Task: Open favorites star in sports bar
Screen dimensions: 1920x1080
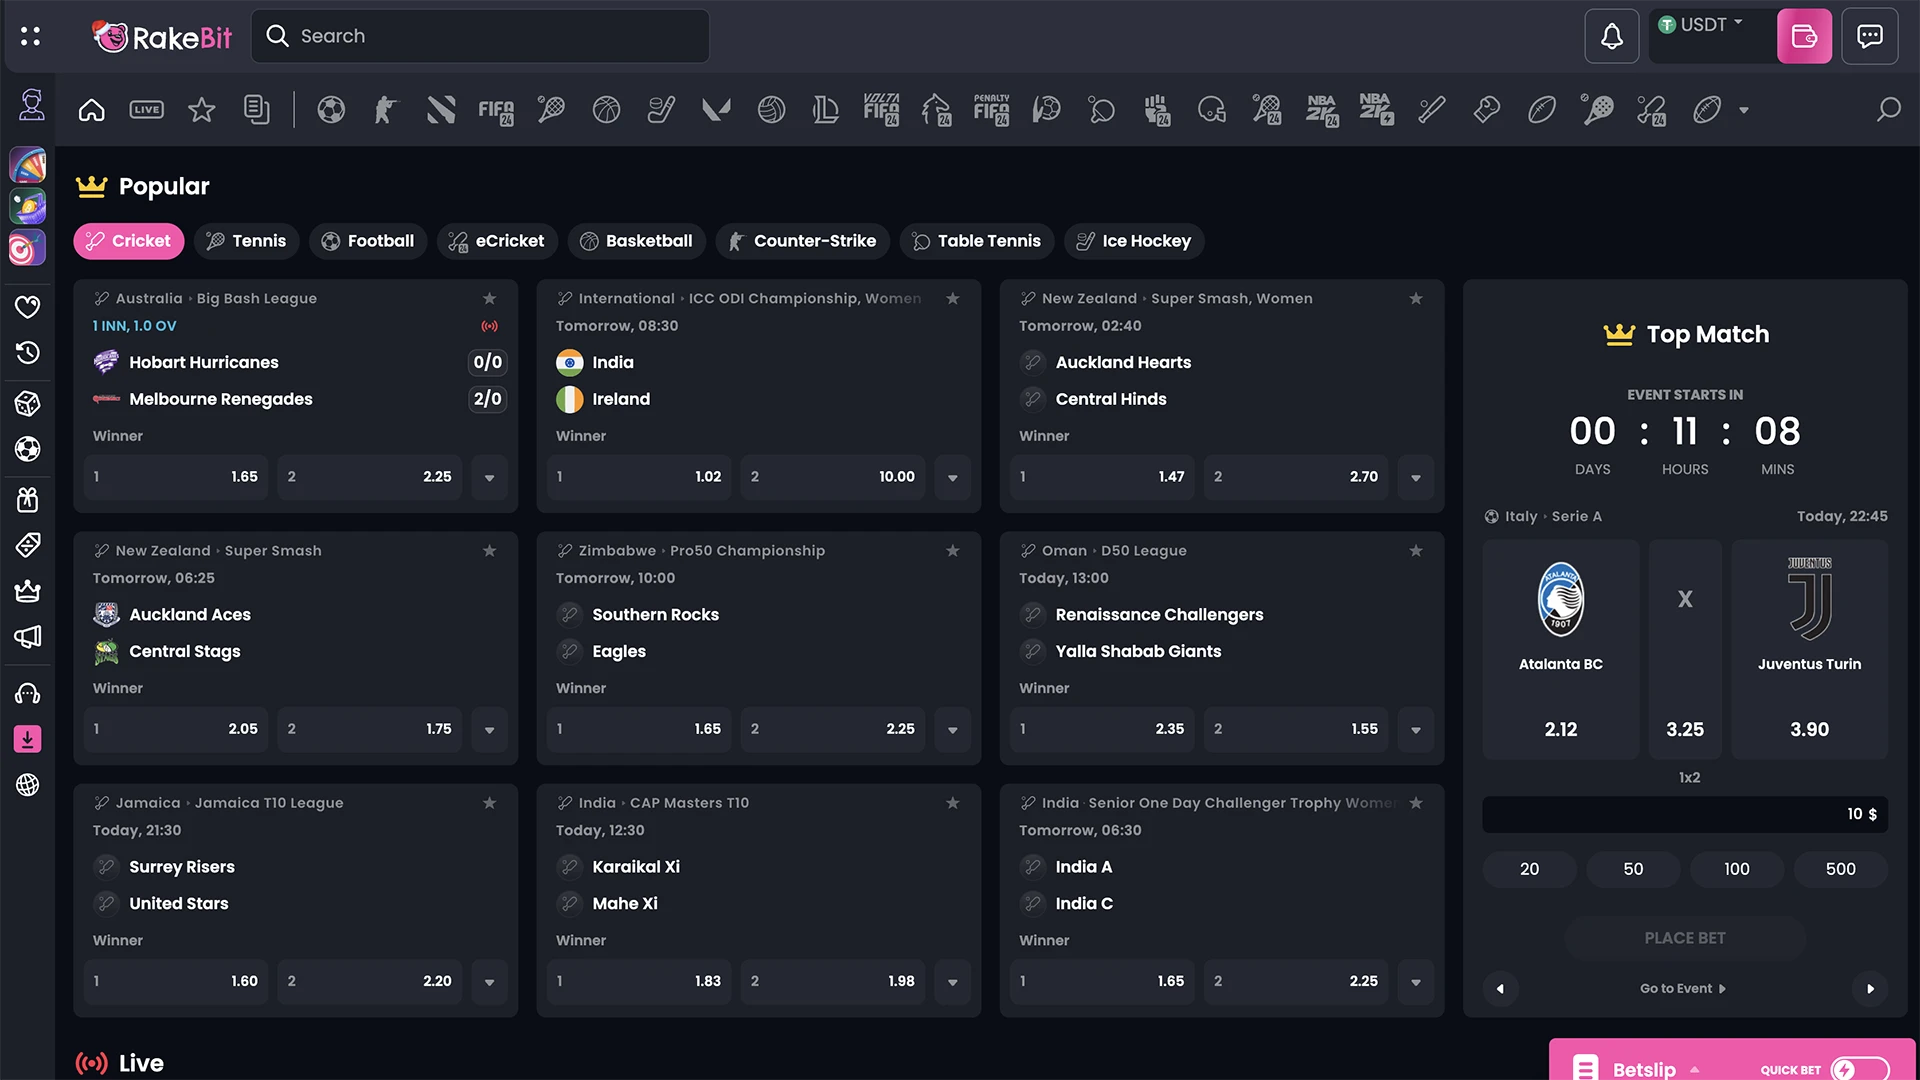Action: coord(201,110)
